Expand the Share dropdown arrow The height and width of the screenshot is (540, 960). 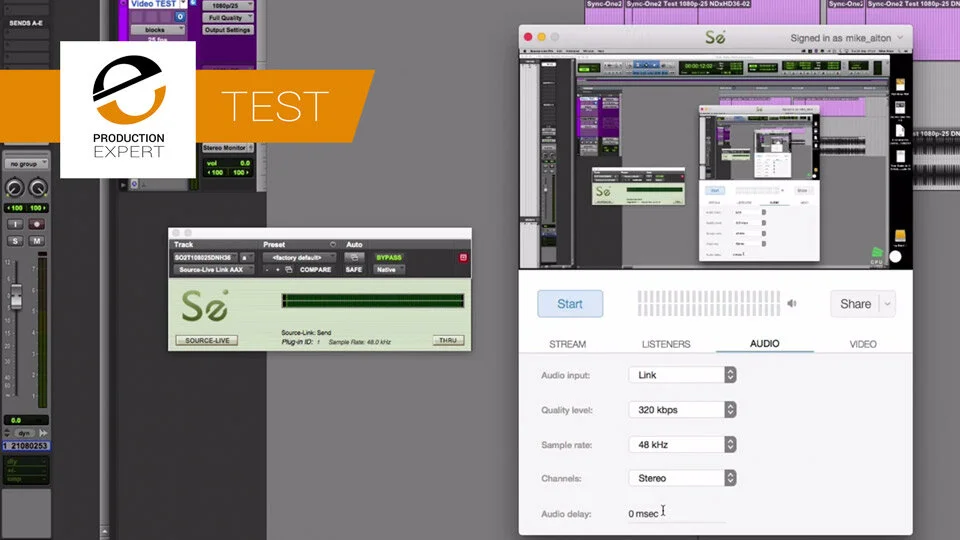887,304
